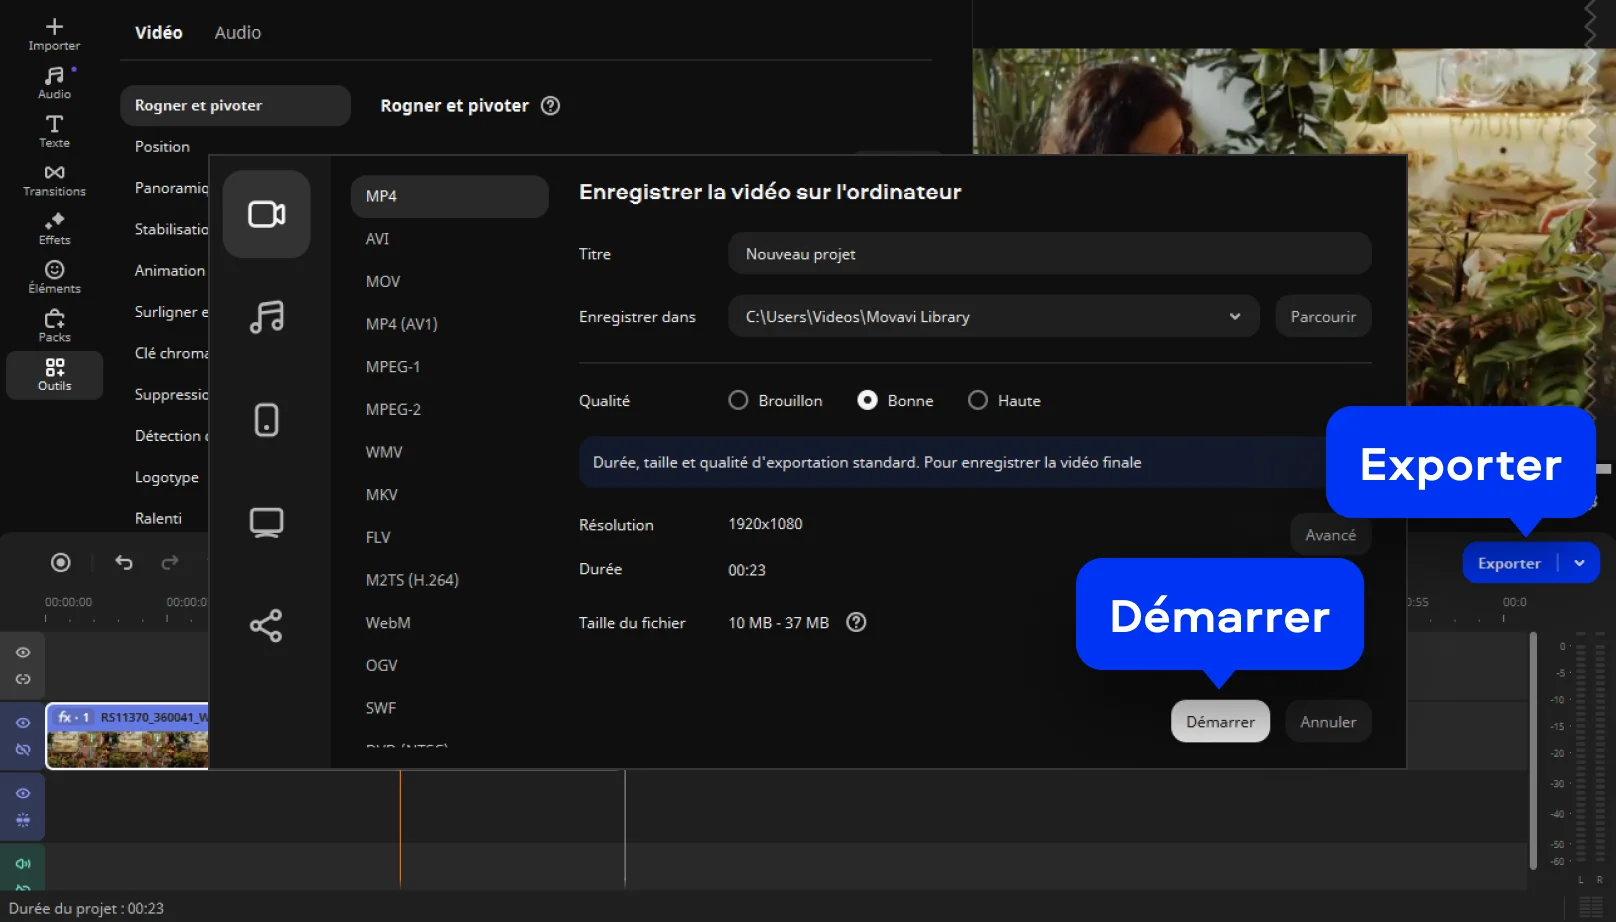Choose the MOV format from list
1616x922 pixels.
click(x=383, y=282)
